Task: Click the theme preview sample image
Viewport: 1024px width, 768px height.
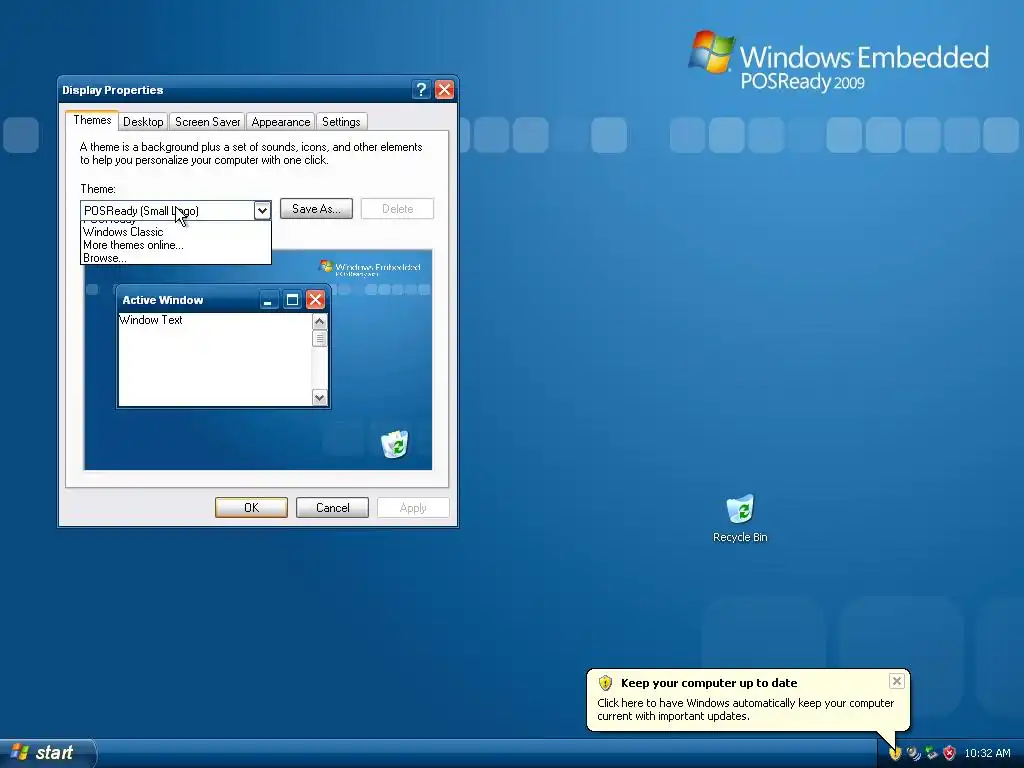Action: [258, 360]
